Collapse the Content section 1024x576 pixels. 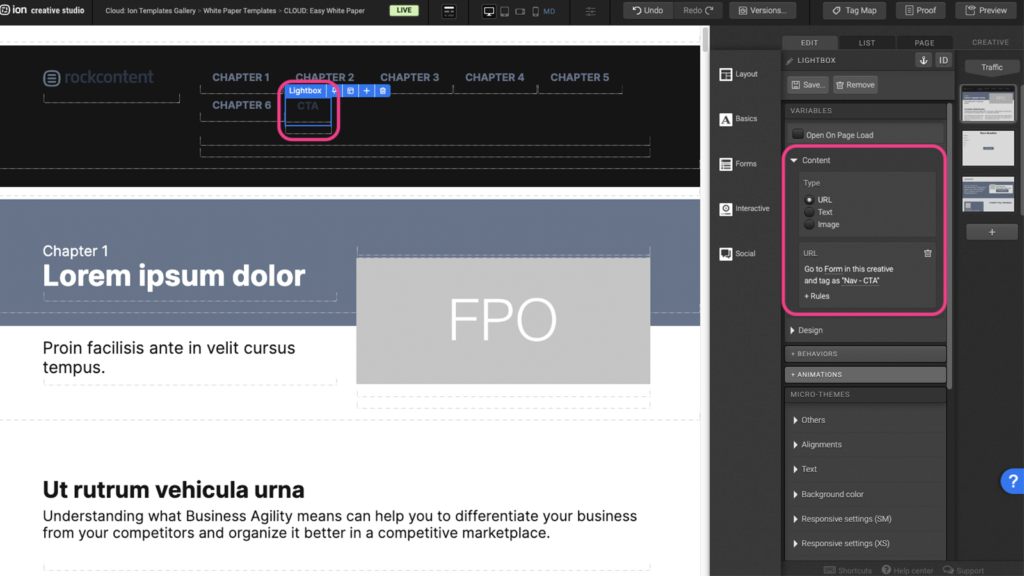794,161
